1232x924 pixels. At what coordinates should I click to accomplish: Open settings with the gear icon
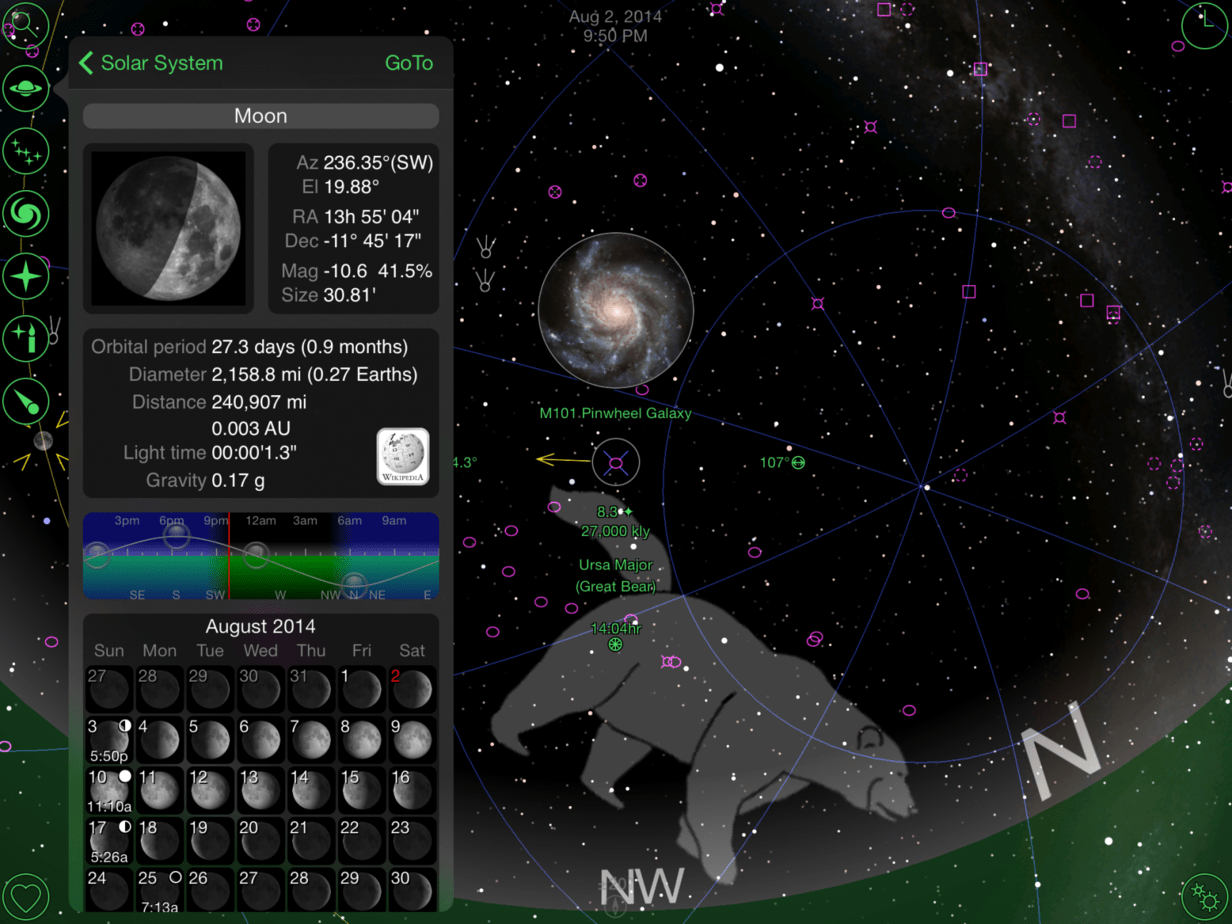[x=1205, y=897]
